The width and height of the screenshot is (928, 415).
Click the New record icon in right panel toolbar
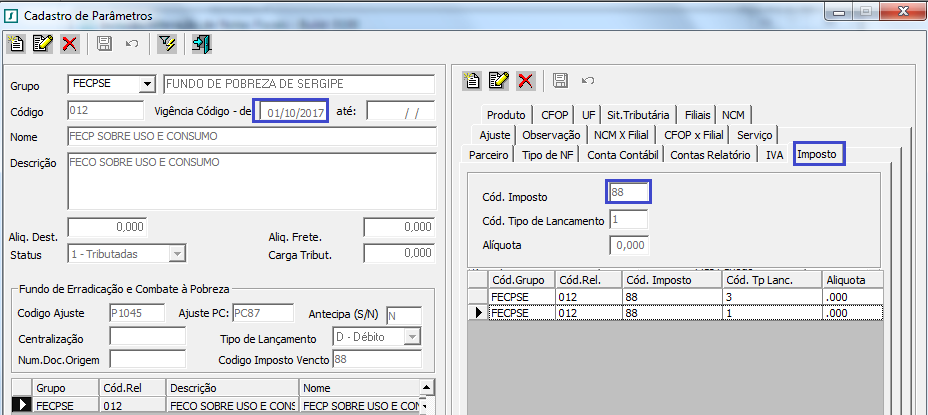pos(472,80)
